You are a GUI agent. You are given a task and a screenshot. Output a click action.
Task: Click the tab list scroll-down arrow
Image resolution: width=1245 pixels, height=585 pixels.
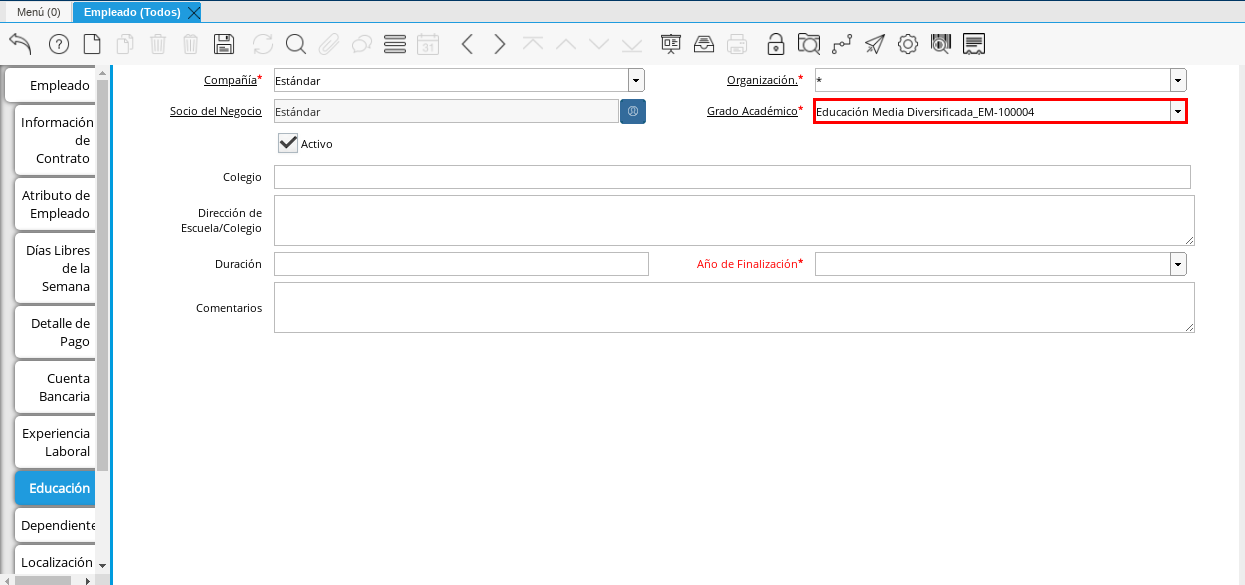pyautogui.click(x=101, y=566)
